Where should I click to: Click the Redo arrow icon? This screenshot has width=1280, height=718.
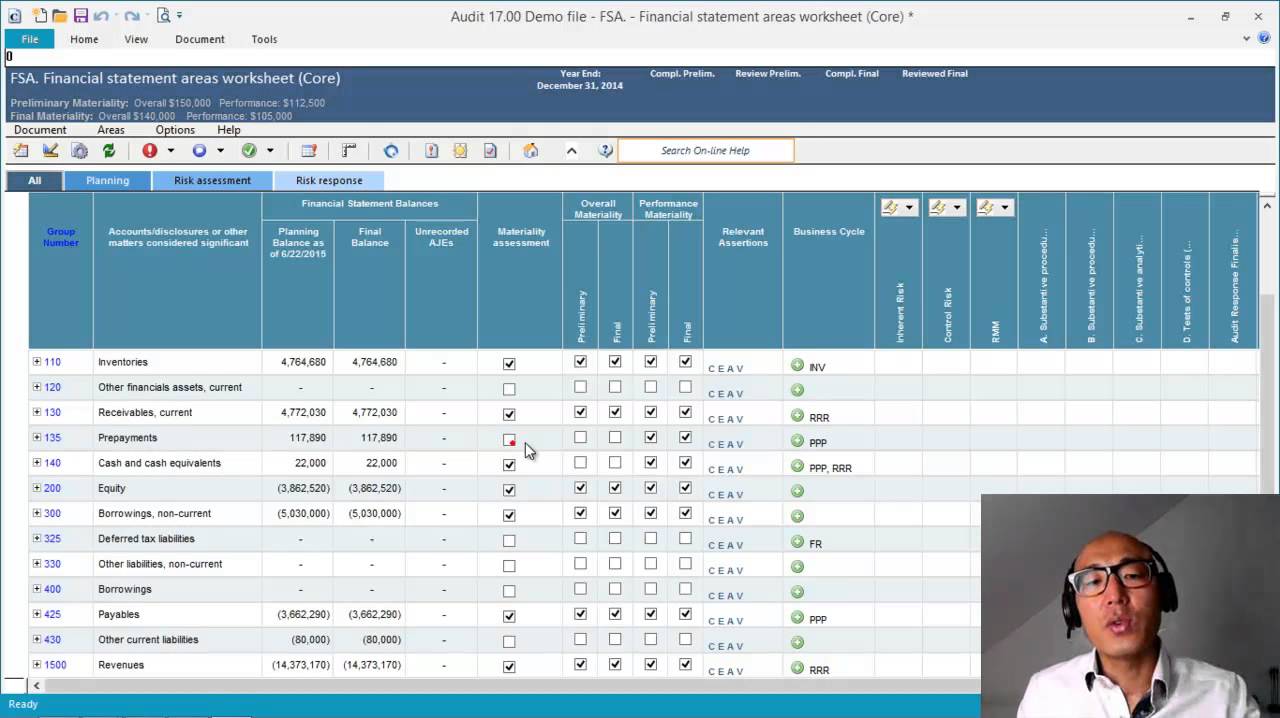pyautogui.click(x=131, y=16)
